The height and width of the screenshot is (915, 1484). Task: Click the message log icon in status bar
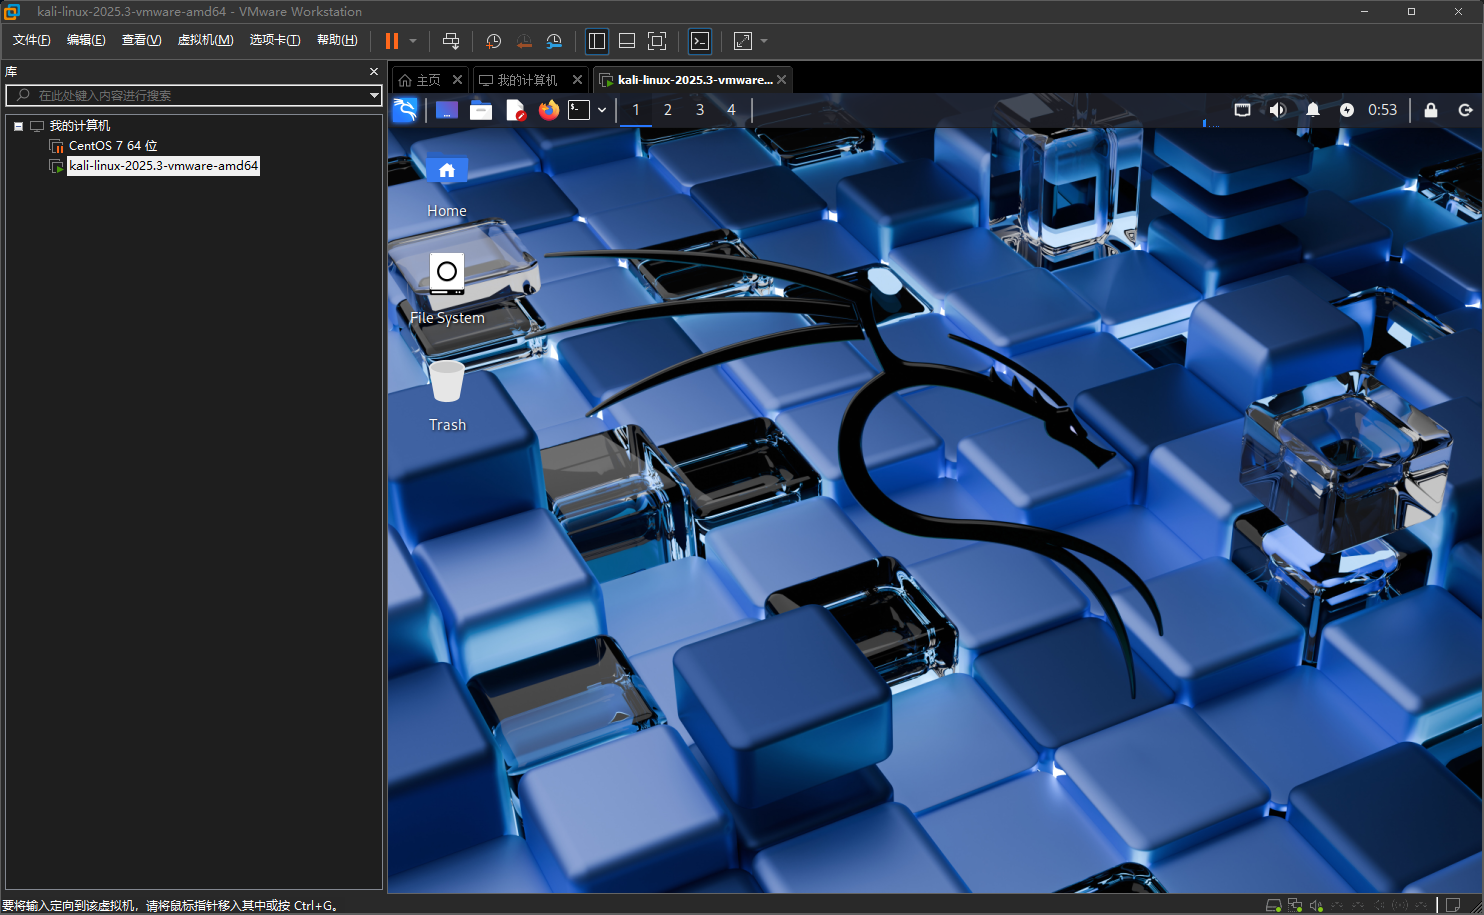[x=1453, y=905]
